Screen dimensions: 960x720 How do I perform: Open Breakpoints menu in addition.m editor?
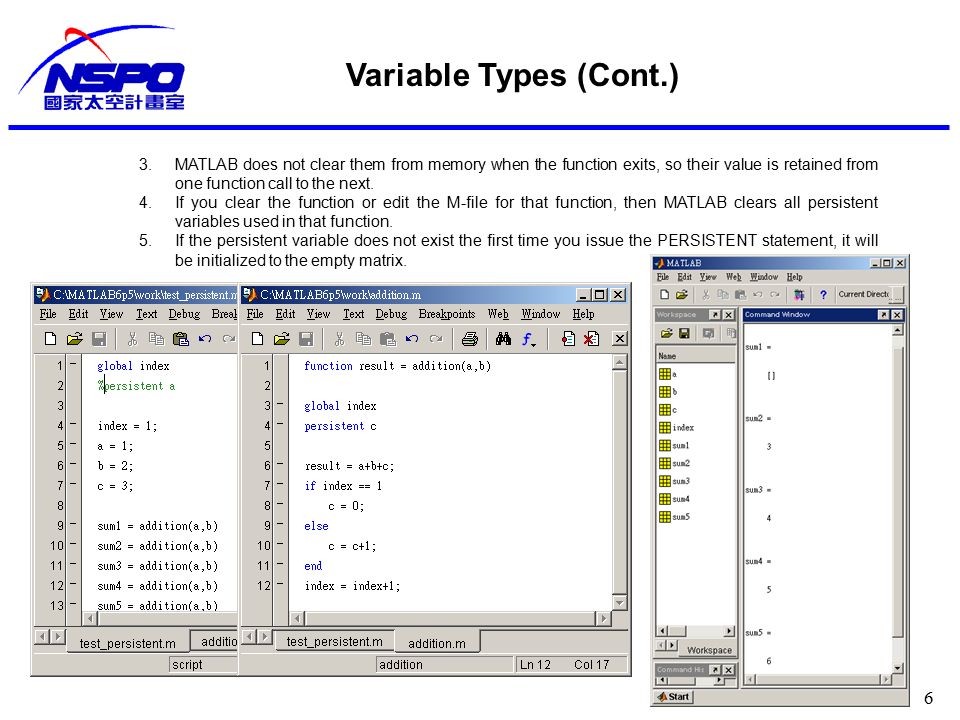click(x=447, y=314)
